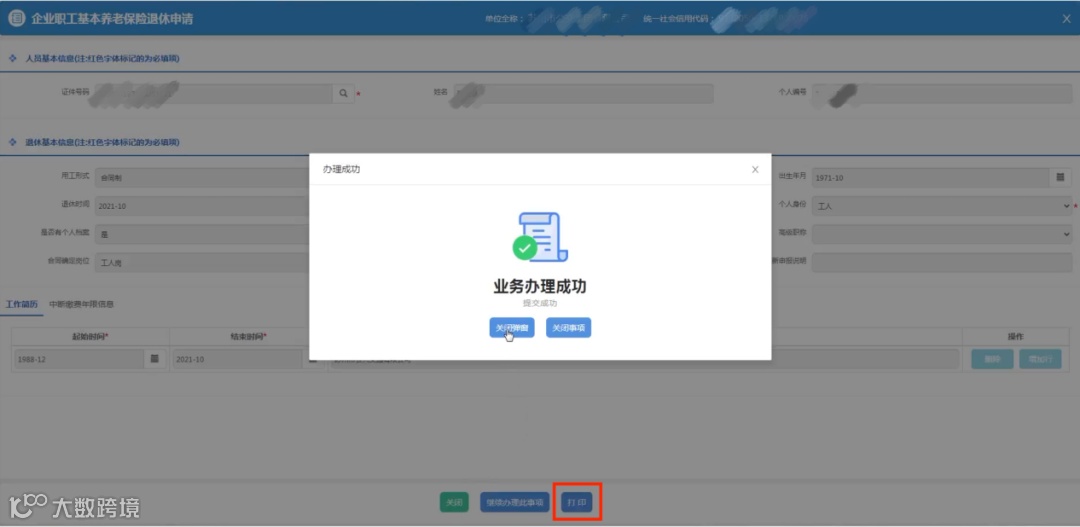Click the 结束时间 field showing 2021-10
This screenshot has height=527, width=1080.
pyautogui.click(x=237, y=359)
